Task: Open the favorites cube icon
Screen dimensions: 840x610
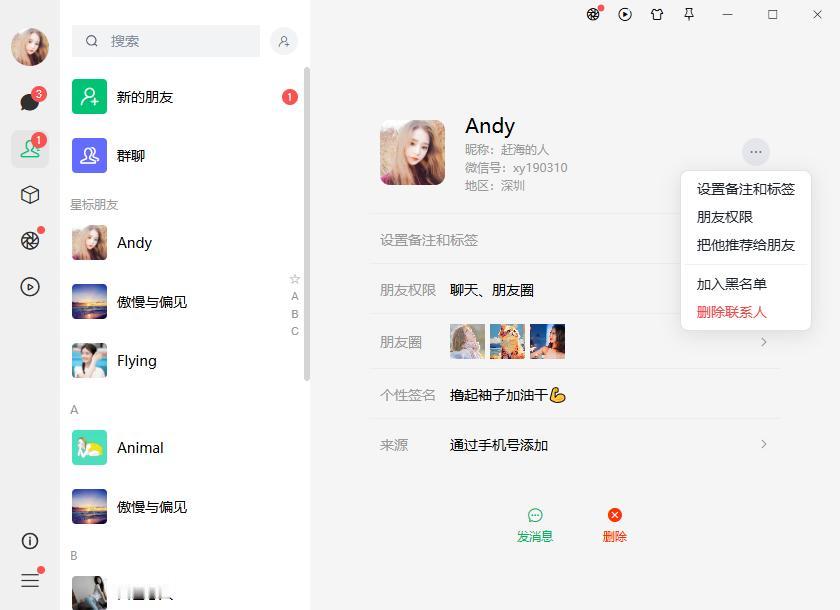Action: point(30,194)
